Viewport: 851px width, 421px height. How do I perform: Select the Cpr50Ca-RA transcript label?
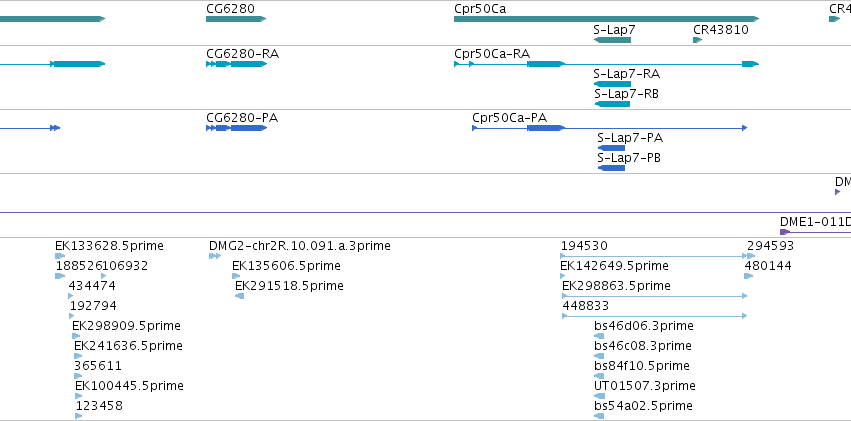pos(492,54)
